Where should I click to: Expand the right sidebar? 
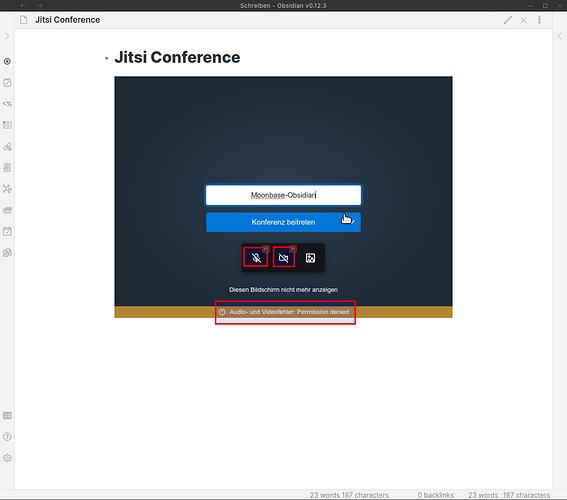click(560, 36)
